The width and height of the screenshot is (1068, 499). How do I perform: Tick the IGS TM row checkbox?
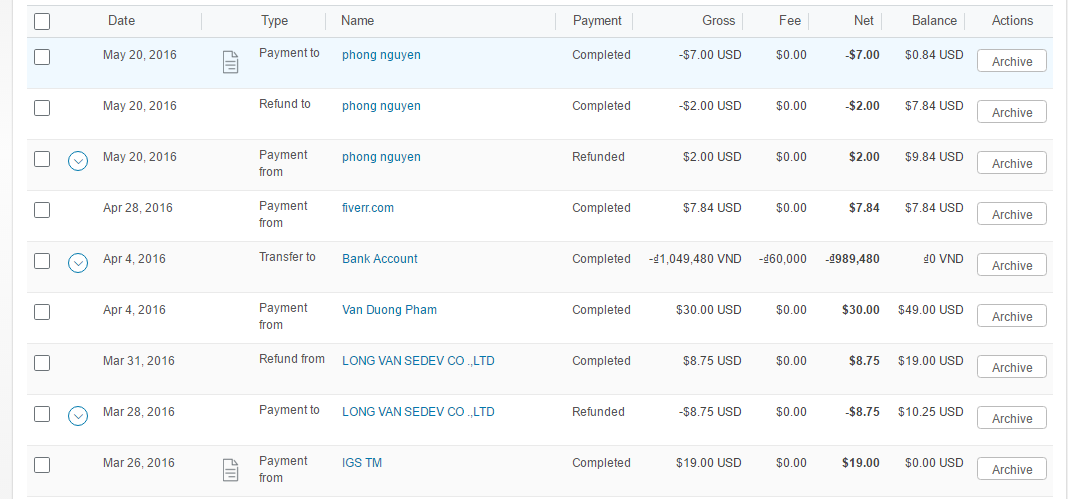[x=42, y=465]
